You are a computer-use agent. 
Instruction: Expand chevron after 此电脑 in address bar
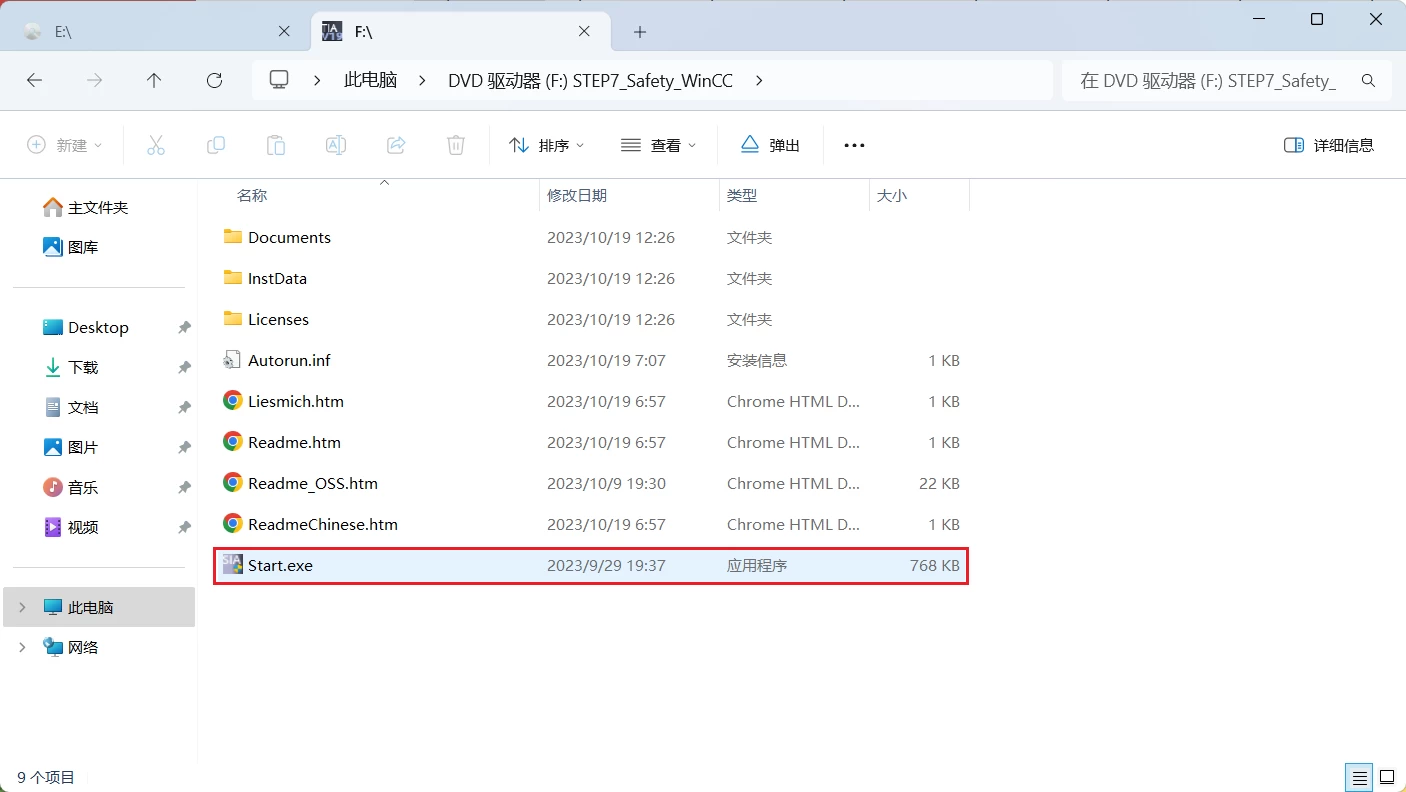click(422, 81)
